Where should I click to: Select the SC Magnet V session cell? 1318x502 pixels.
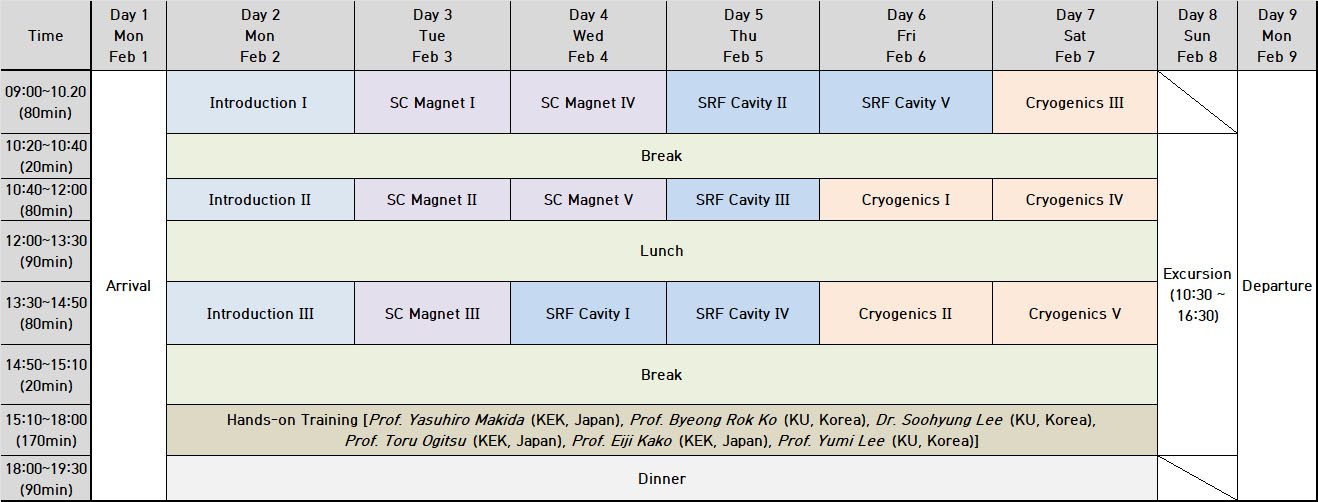[588, 200]
